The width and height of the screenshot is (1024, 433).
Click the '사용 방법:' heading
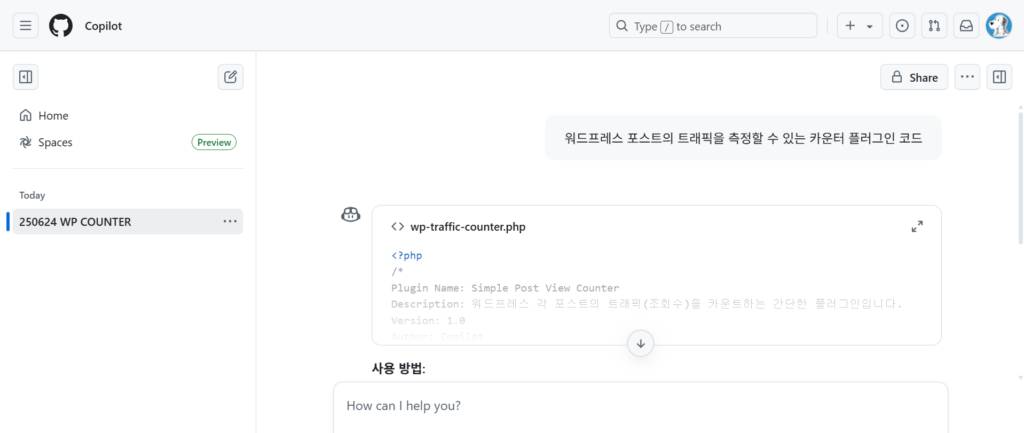coord(398,369)
